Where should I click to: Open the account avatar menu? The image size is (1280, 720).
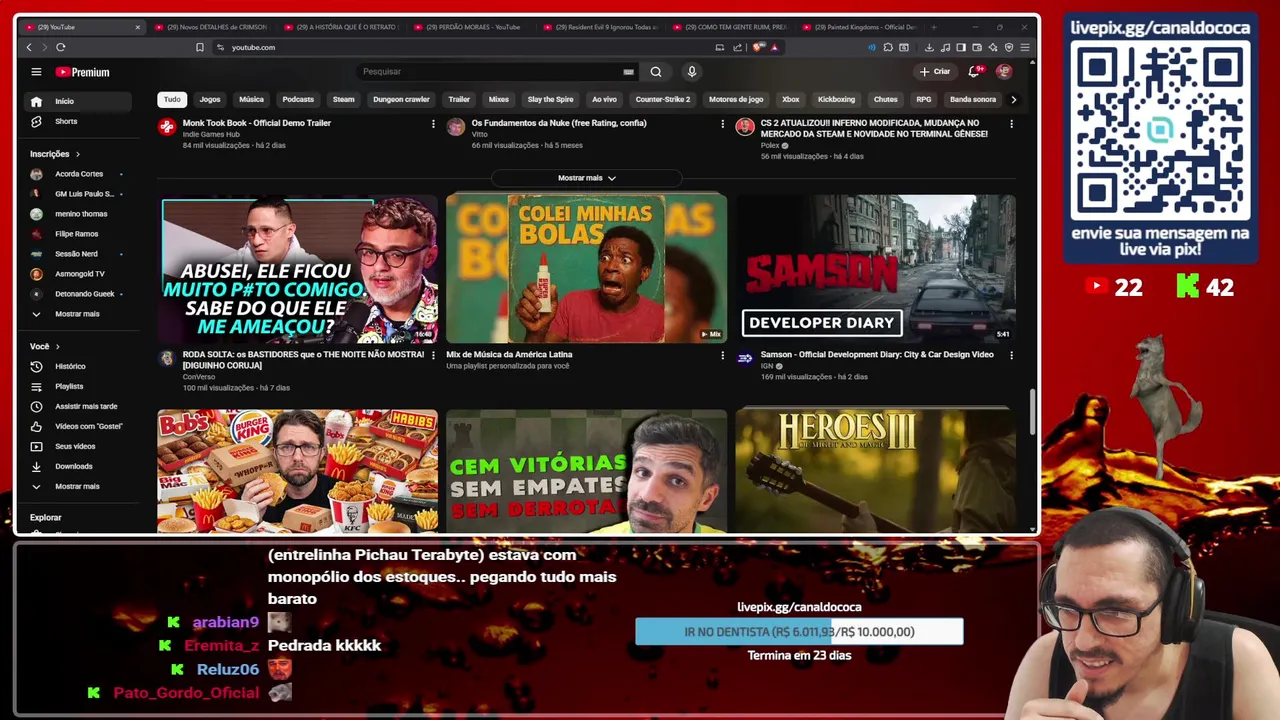[x=1004, y=71]
